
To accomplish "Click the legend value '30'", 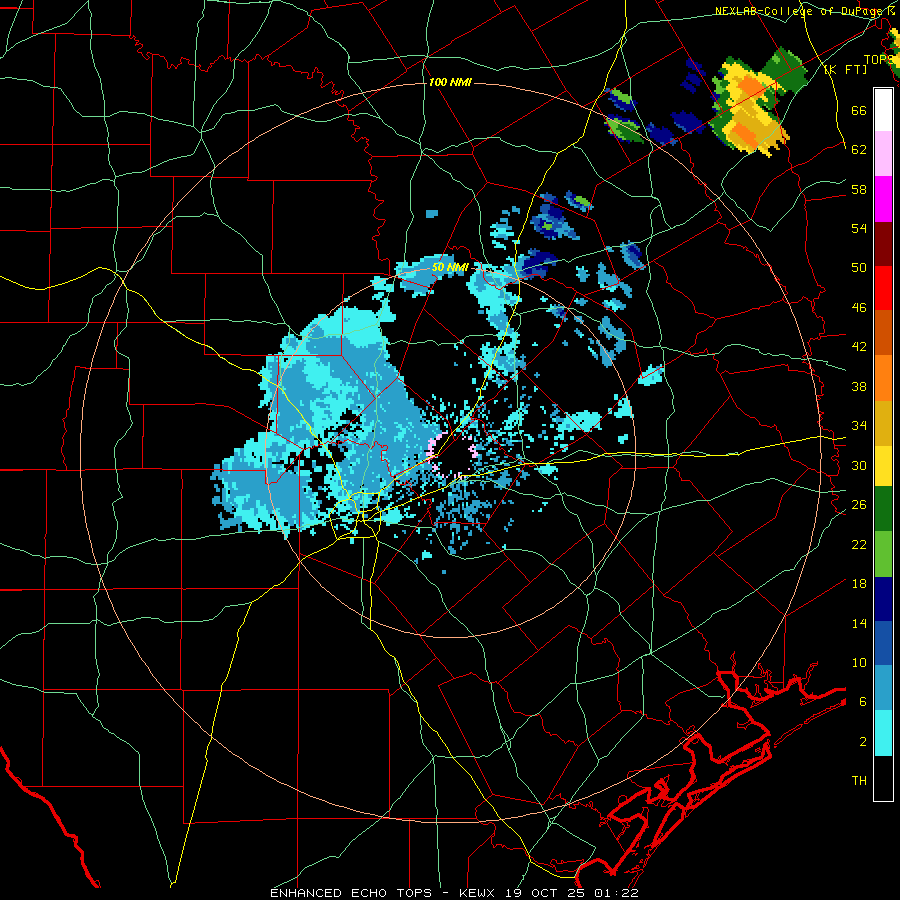I will point(859,465).
